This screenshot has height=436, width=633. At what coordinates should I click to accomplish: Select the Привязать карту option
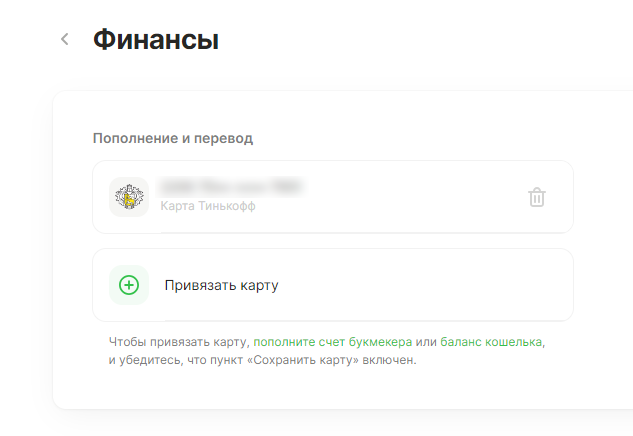click(x=333, y=285)
